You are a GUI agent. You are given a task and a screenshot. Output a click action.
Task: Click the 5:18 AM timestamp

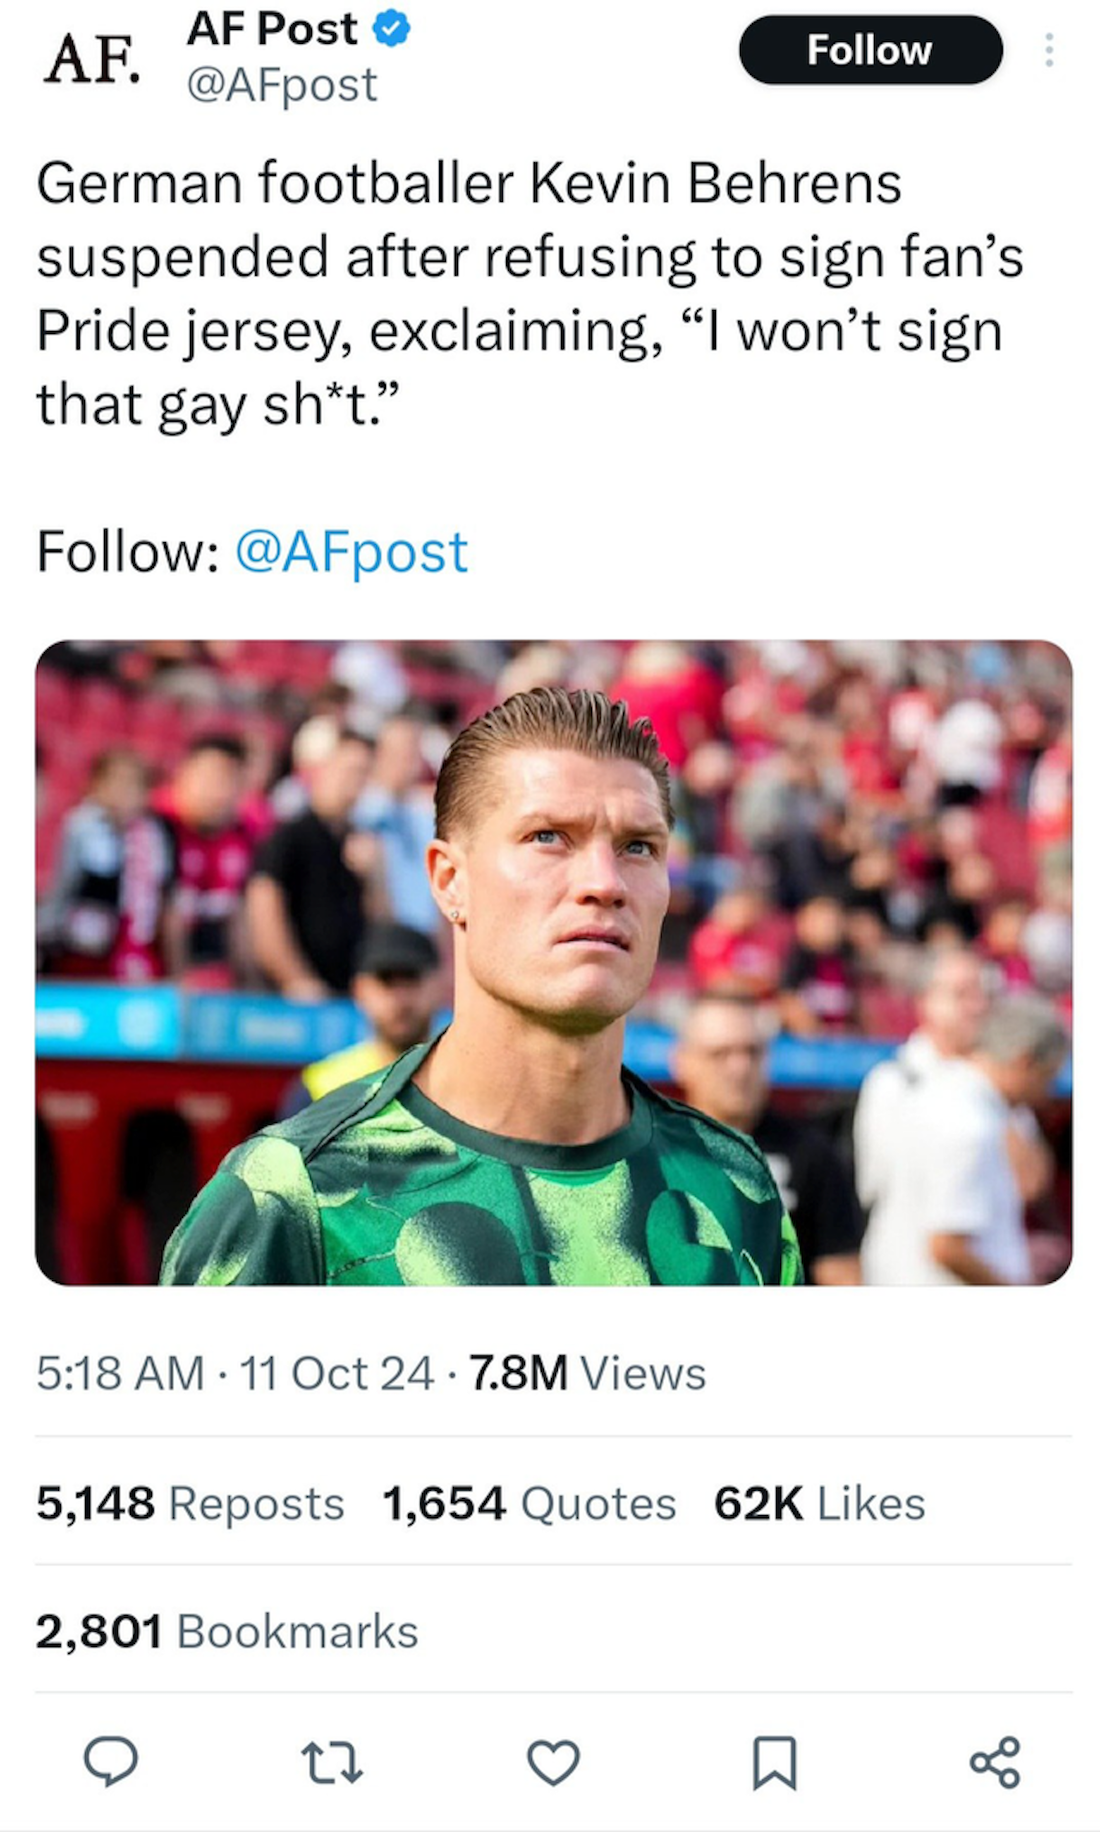click(120, 1373)
